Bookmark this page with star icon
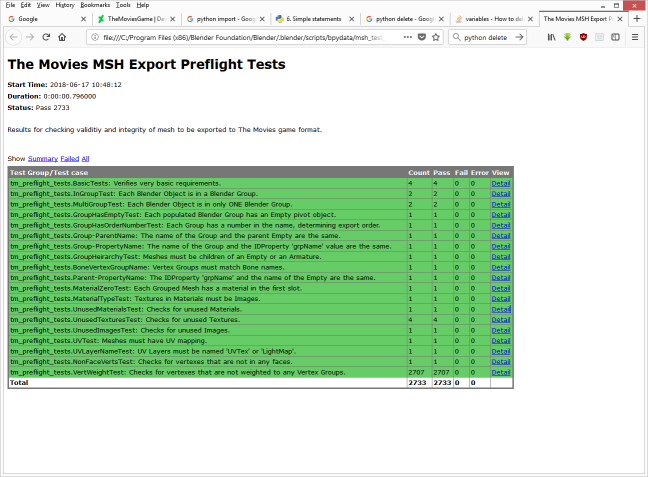The image size is (648, 477). (x=436, y=37)
